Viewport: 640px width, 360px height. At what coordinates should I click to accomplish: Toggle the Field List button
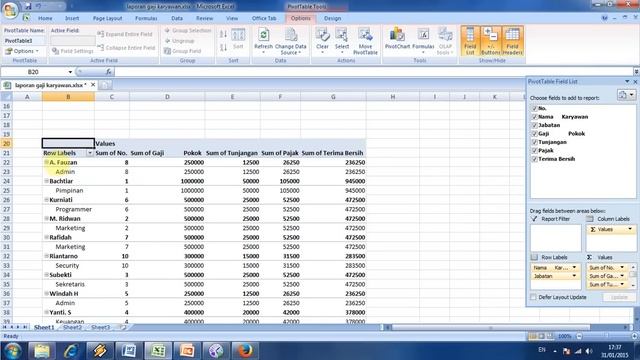pos(470,40)
